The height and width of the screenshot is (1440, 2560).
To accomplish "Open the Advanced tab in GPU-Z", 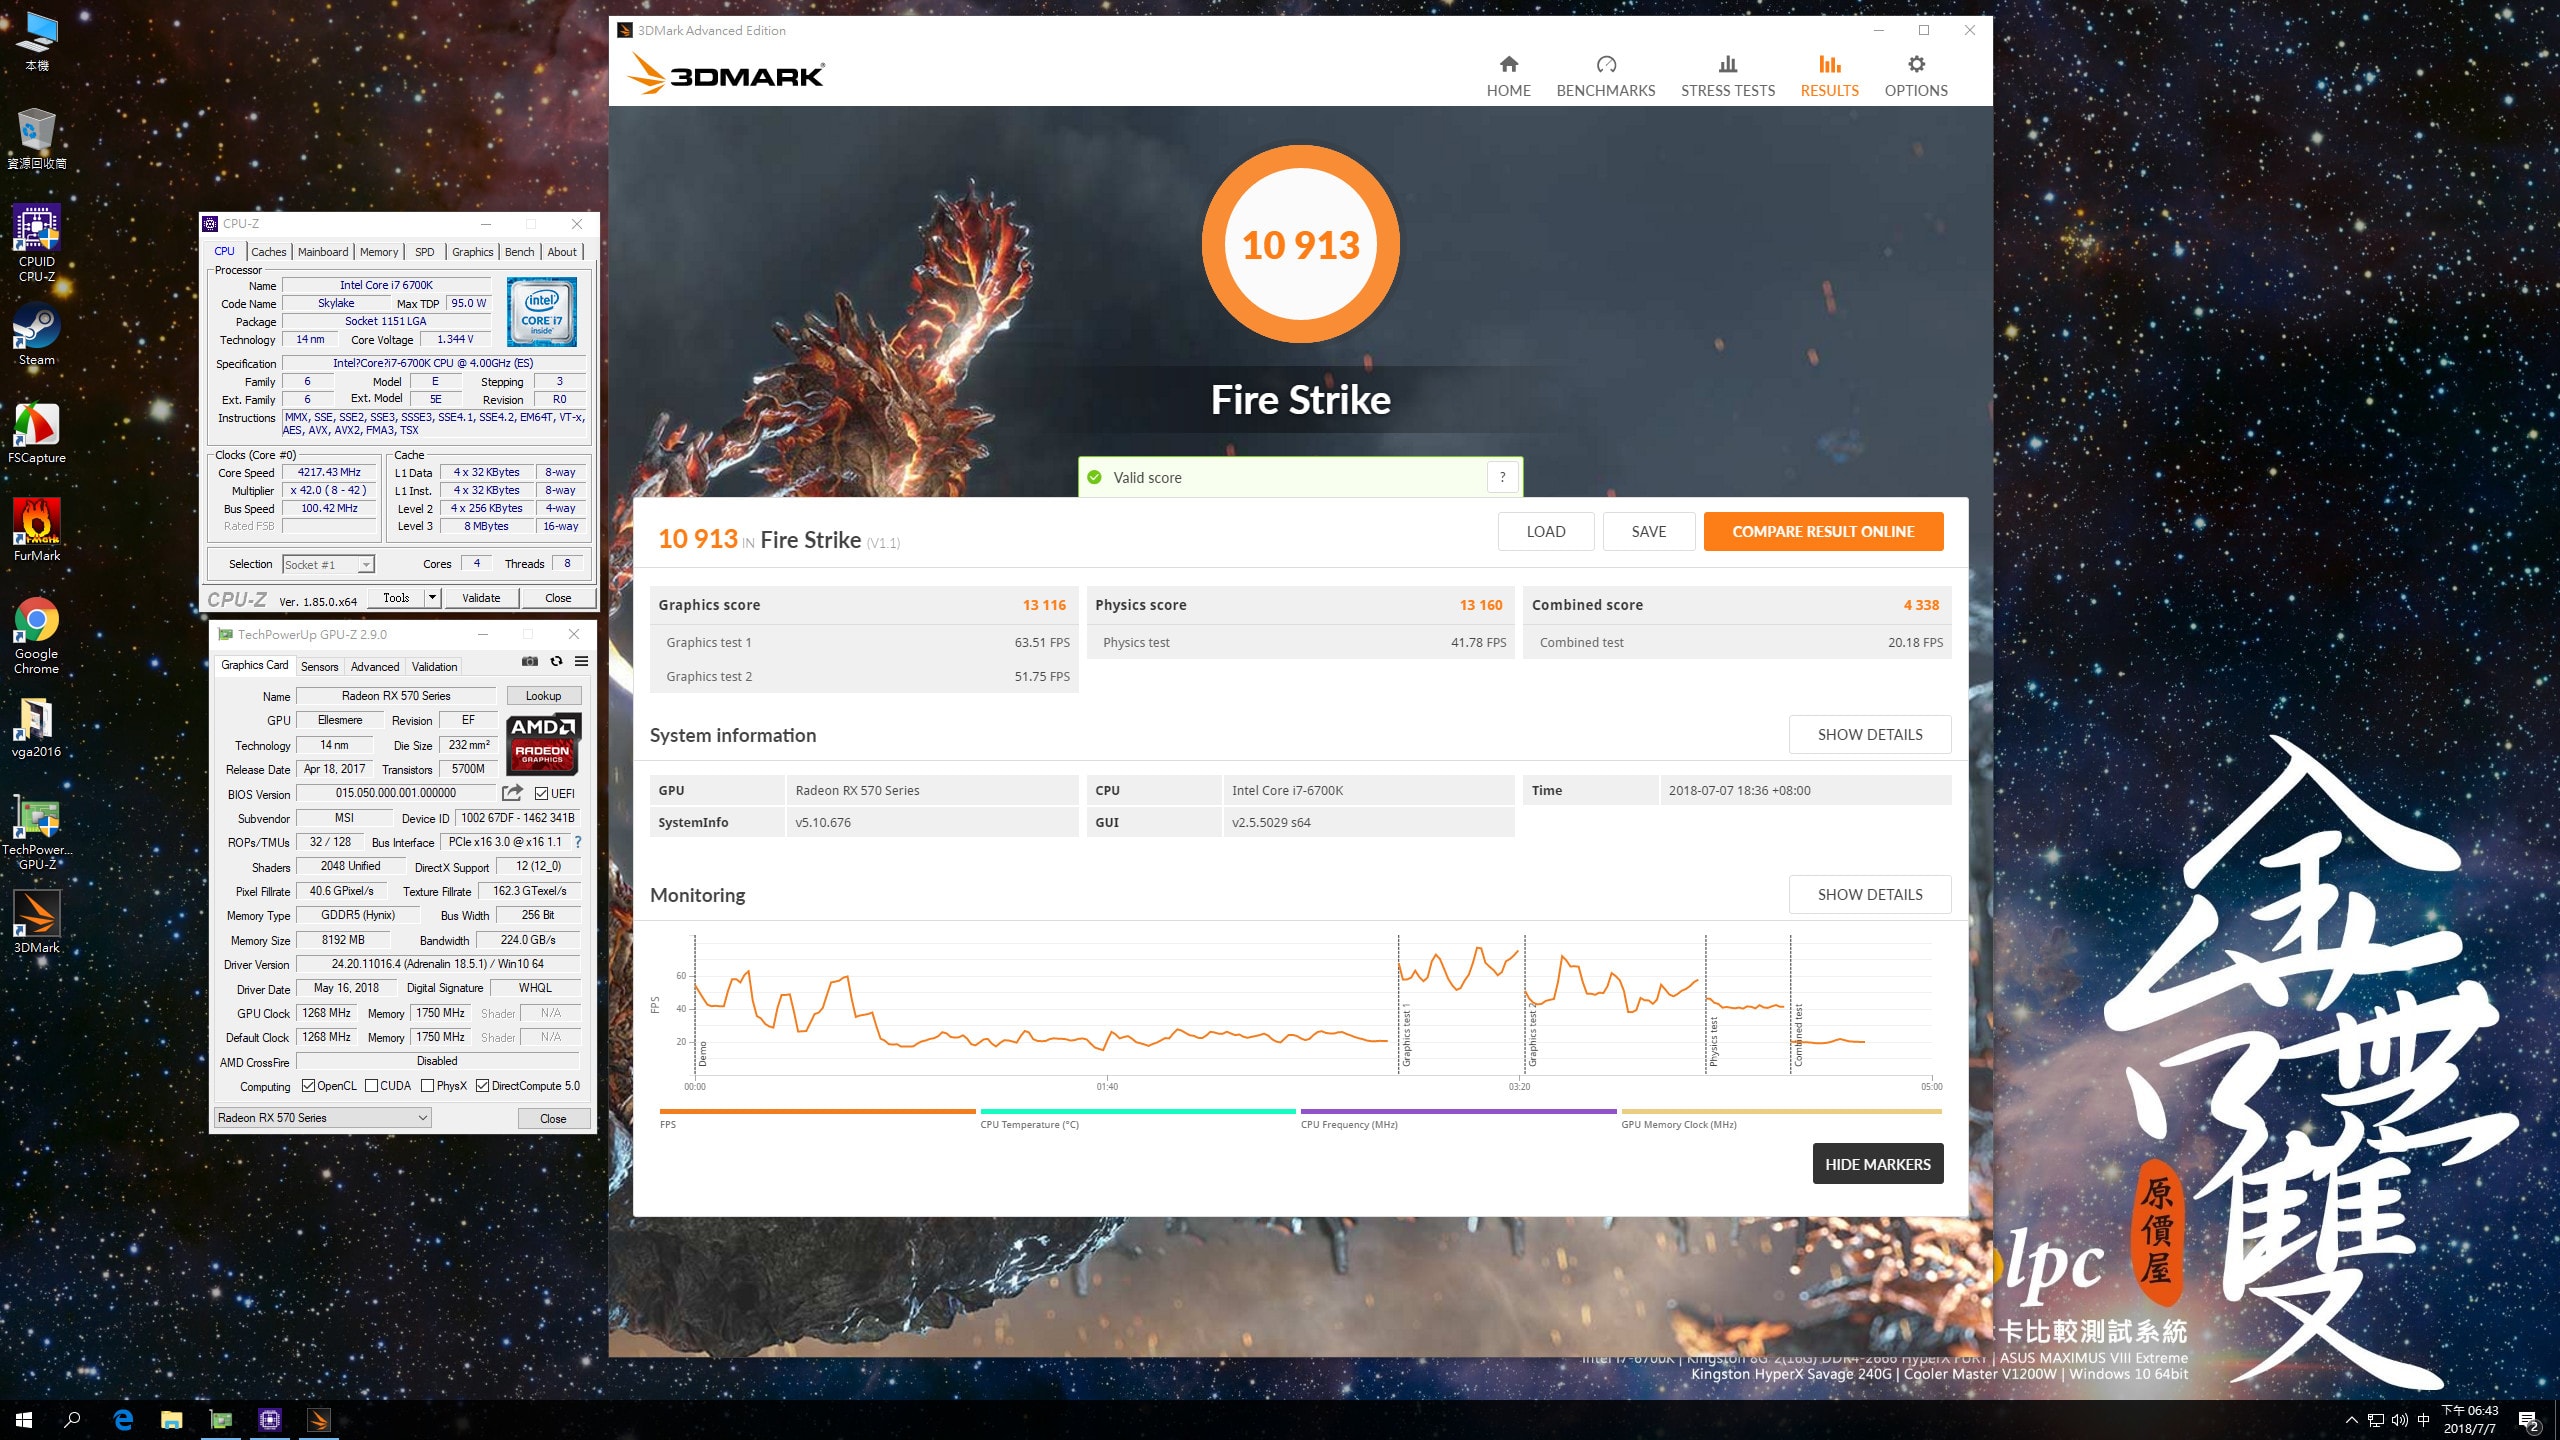I will (x=375, y=667).
